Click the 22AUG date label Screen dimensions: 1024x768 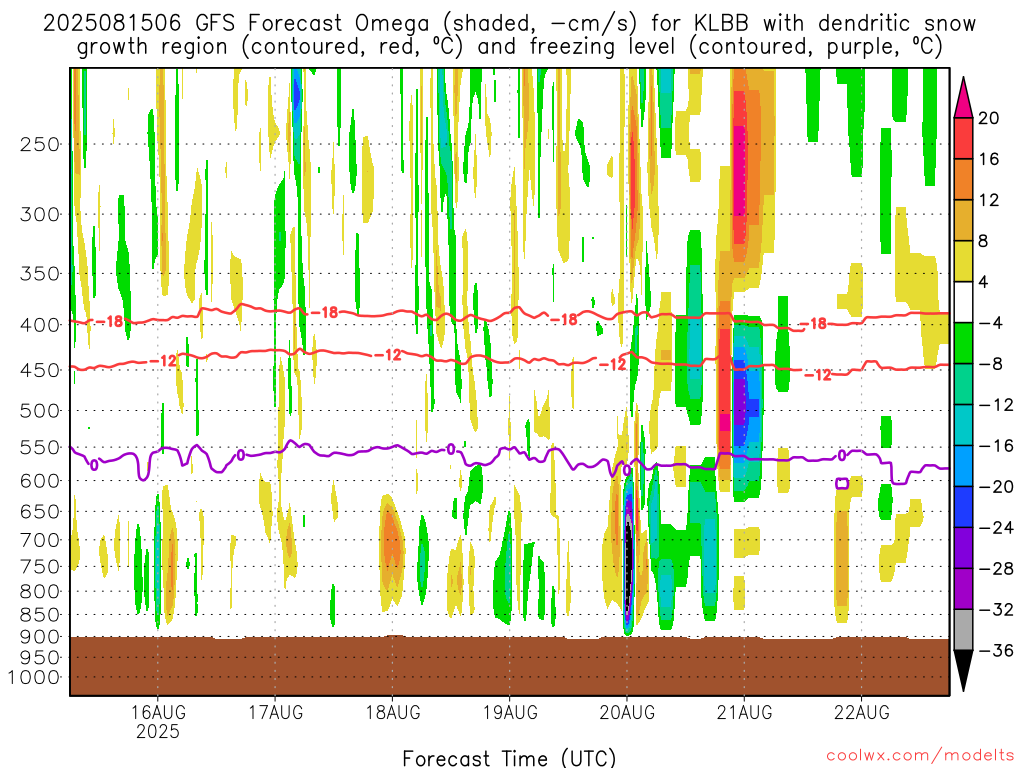point(861,712)
